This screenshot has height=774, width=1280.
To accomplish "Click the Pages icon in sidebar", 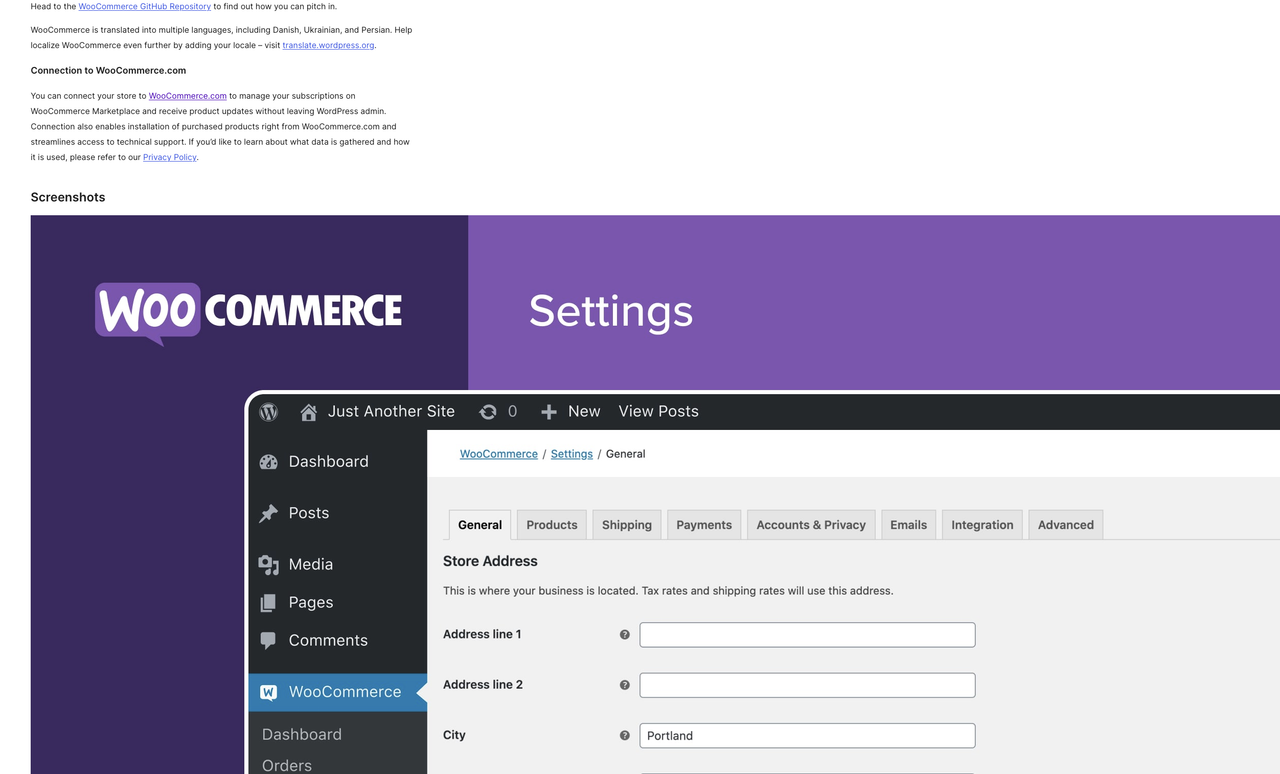I will point(268,603).
